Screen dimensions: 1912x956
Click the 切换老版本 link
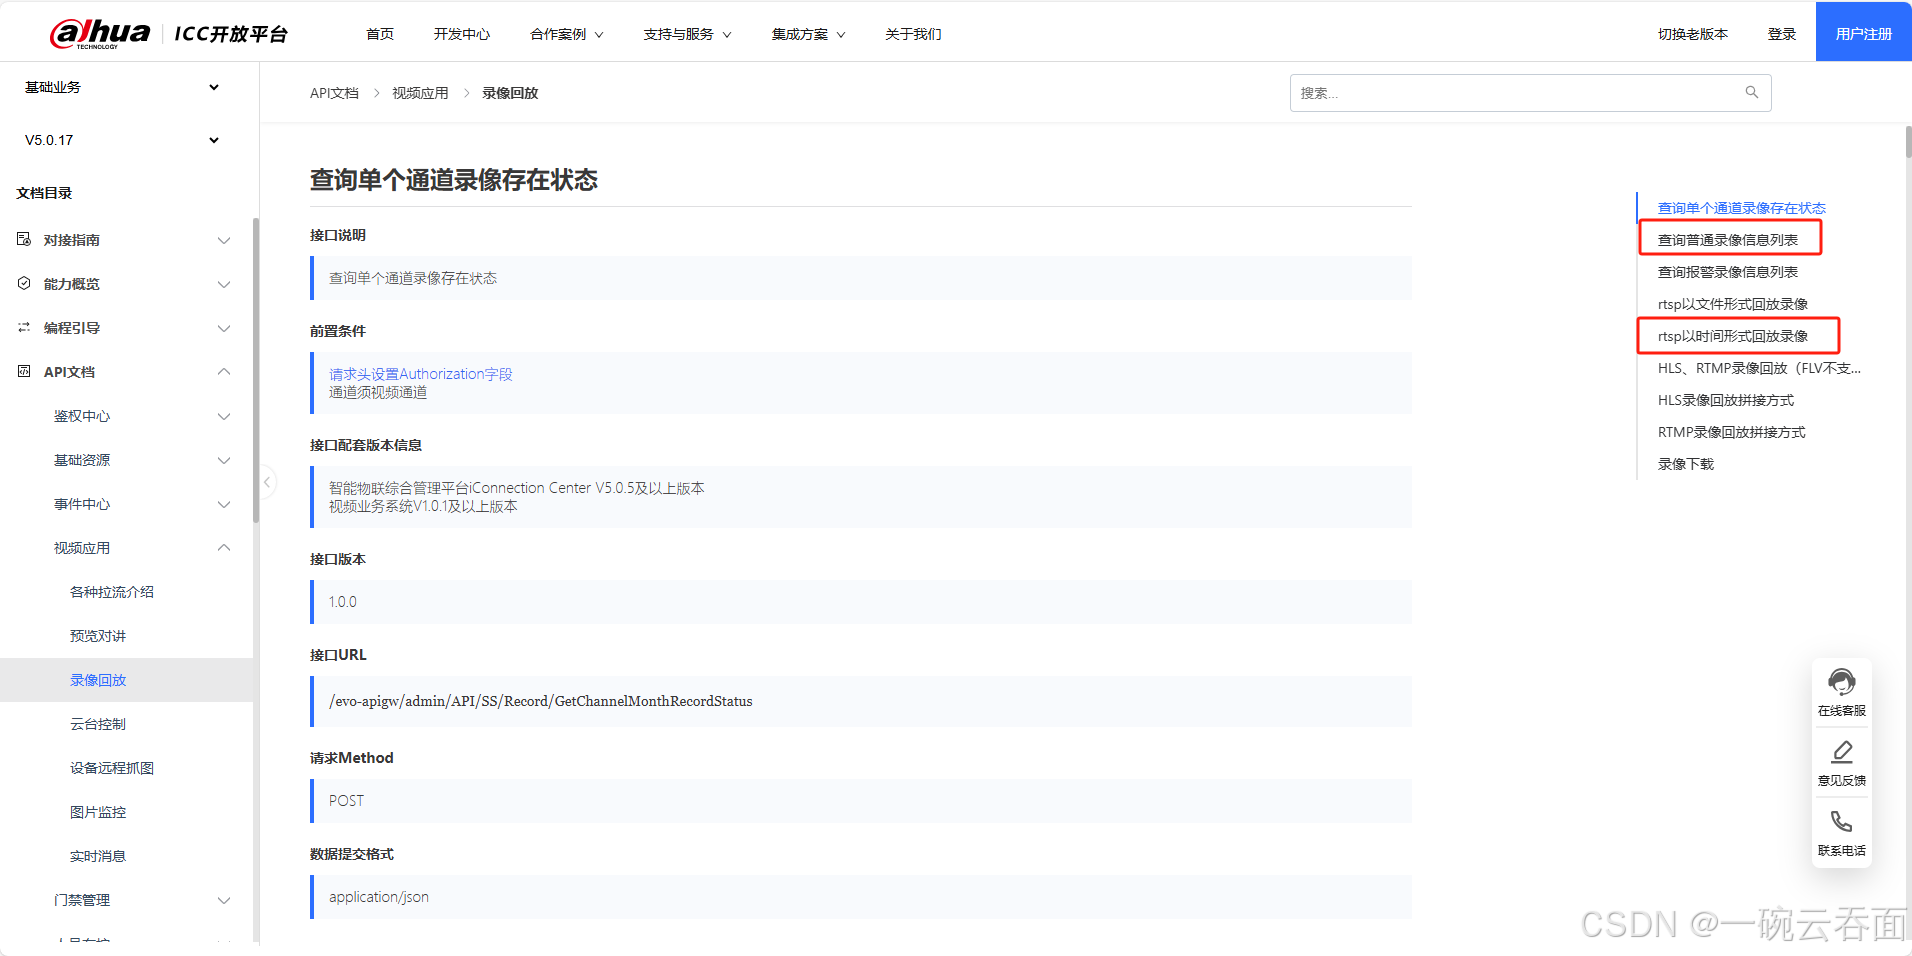tap(1692, 33)
